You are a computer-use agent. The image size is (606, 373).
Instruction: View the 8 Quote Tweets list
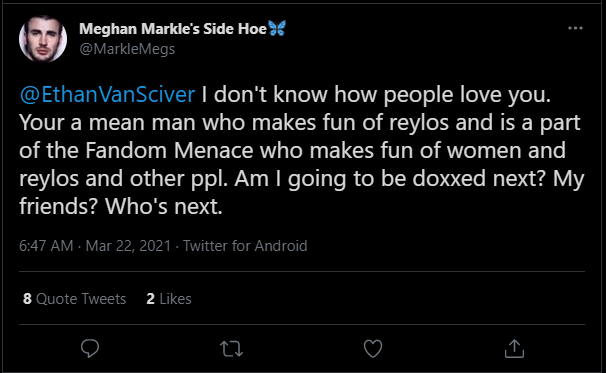click(75, 299)
